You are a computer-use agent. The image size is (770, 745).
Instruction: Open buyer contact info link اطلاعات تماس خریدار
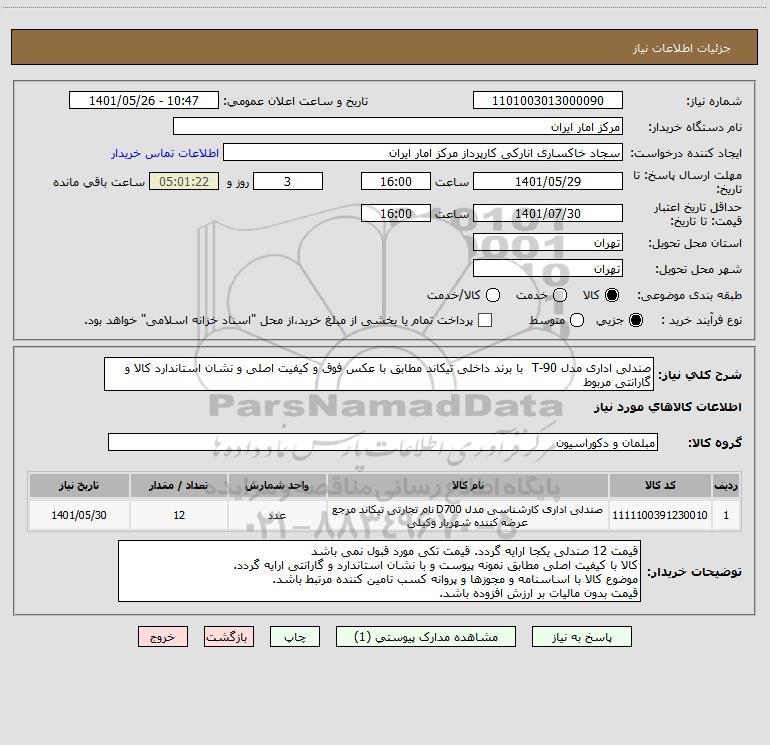click(x=165, y=153)
